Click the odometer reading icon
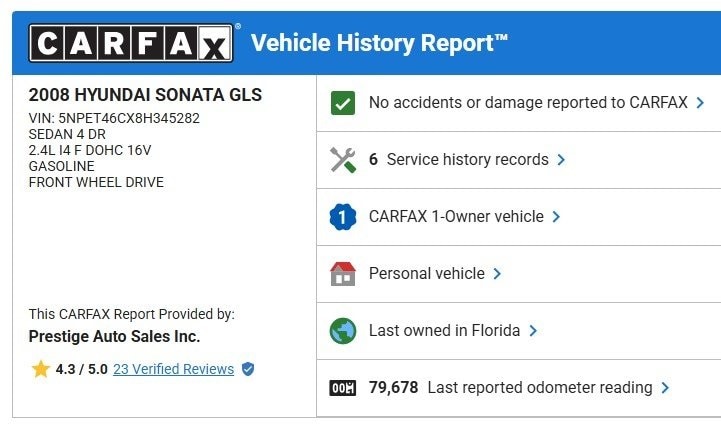The width and height of the screenshot is (721, 438). point(343,388)
